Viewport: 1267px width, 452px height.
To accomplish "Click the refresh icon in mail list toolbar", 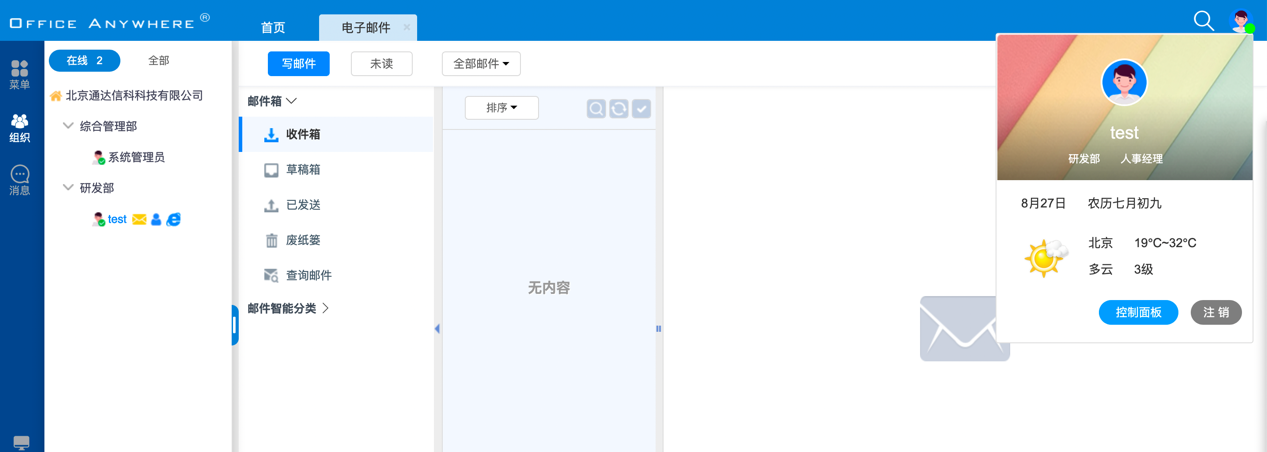I will click(619, 108).
